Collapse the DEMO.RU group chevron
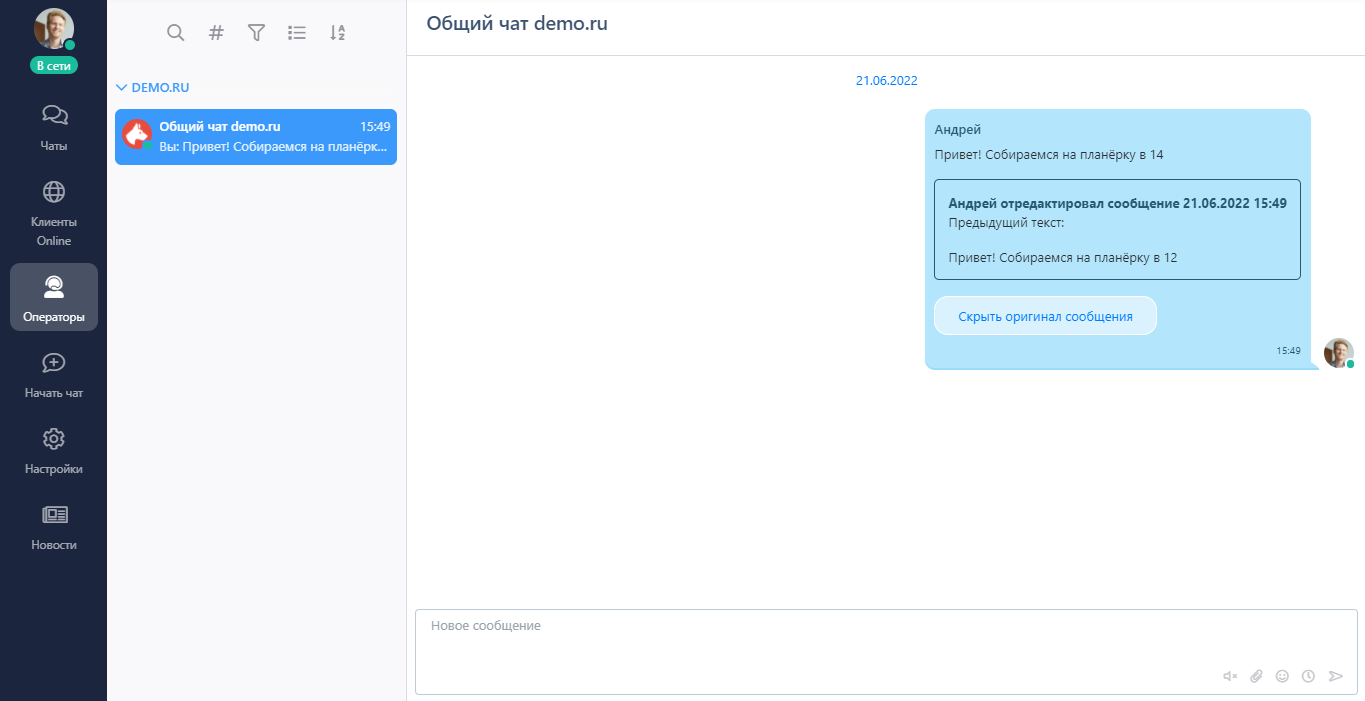 coord(122,88)
